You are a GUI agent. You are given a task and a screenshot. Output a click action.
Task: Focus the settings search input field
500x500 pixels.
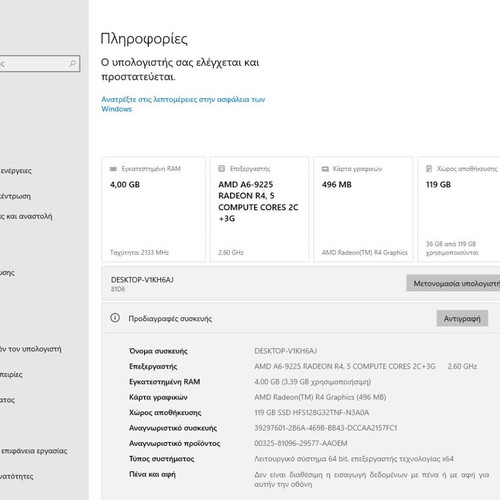(40, 63)
